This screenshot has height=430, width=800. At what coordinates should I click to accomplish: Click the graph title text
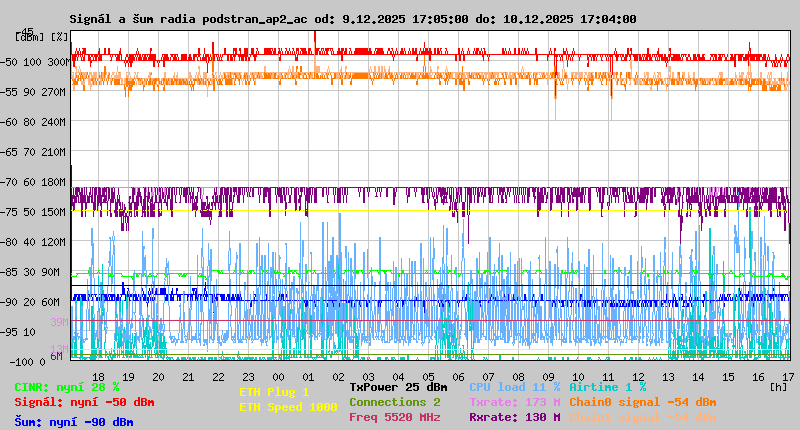(352, 19)
